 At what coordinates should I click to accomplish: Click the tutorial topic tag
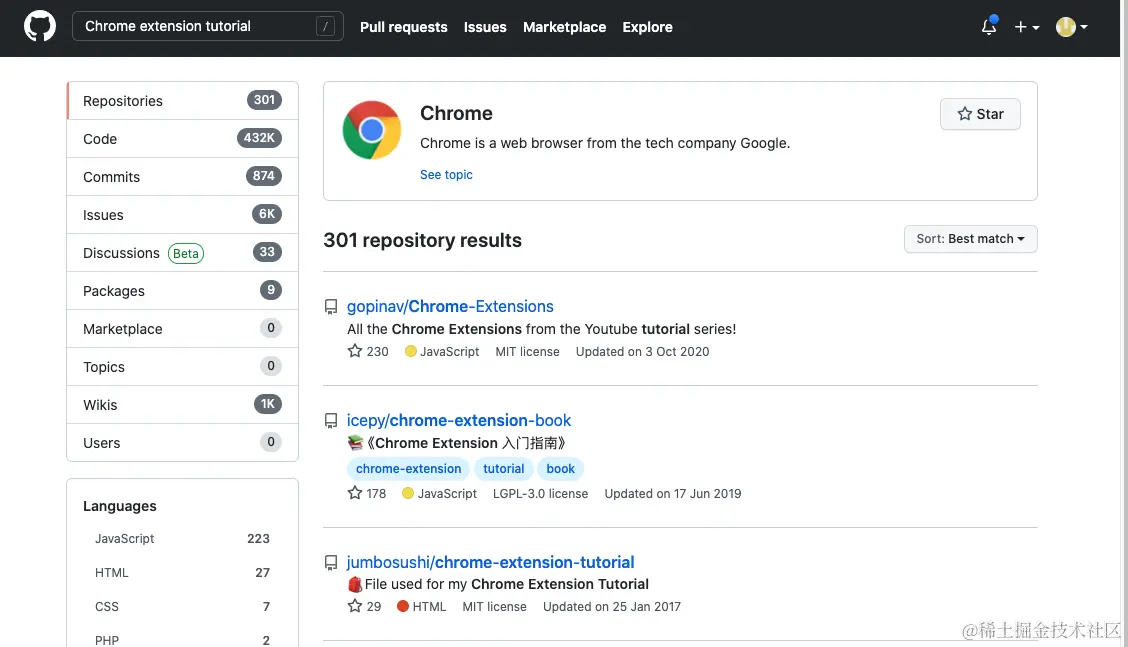pyautogui.click(x=504, y=469)
